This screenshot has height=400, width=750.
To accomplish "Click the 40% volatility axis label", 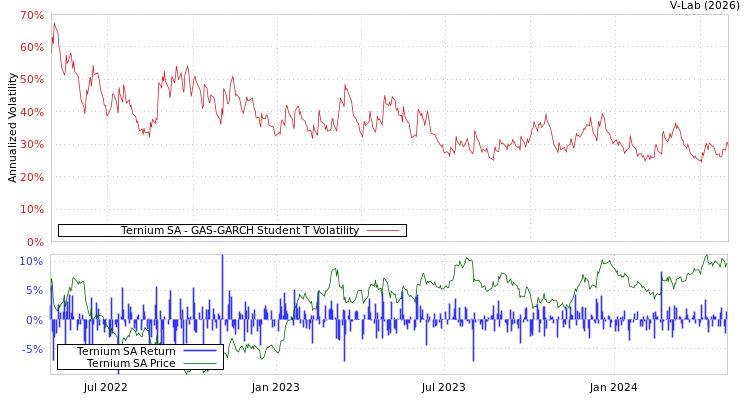I will pyautogui.click(x=31, y=113).
